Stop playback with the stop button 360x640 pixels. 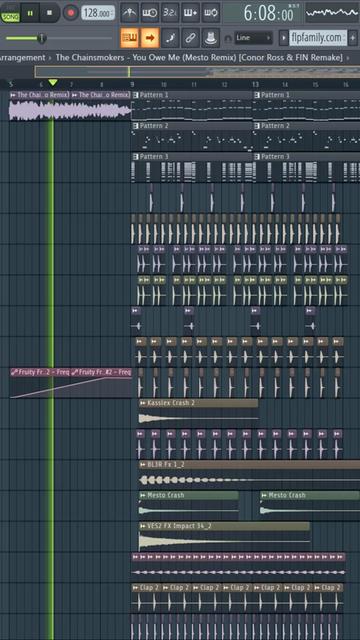49,13
